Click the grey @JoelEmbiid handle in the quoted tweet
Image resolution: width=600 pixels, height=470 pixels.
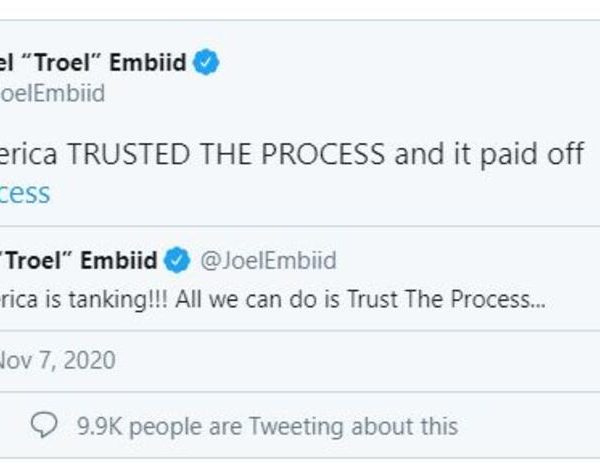pyautogui.click(x=268, y=262)
